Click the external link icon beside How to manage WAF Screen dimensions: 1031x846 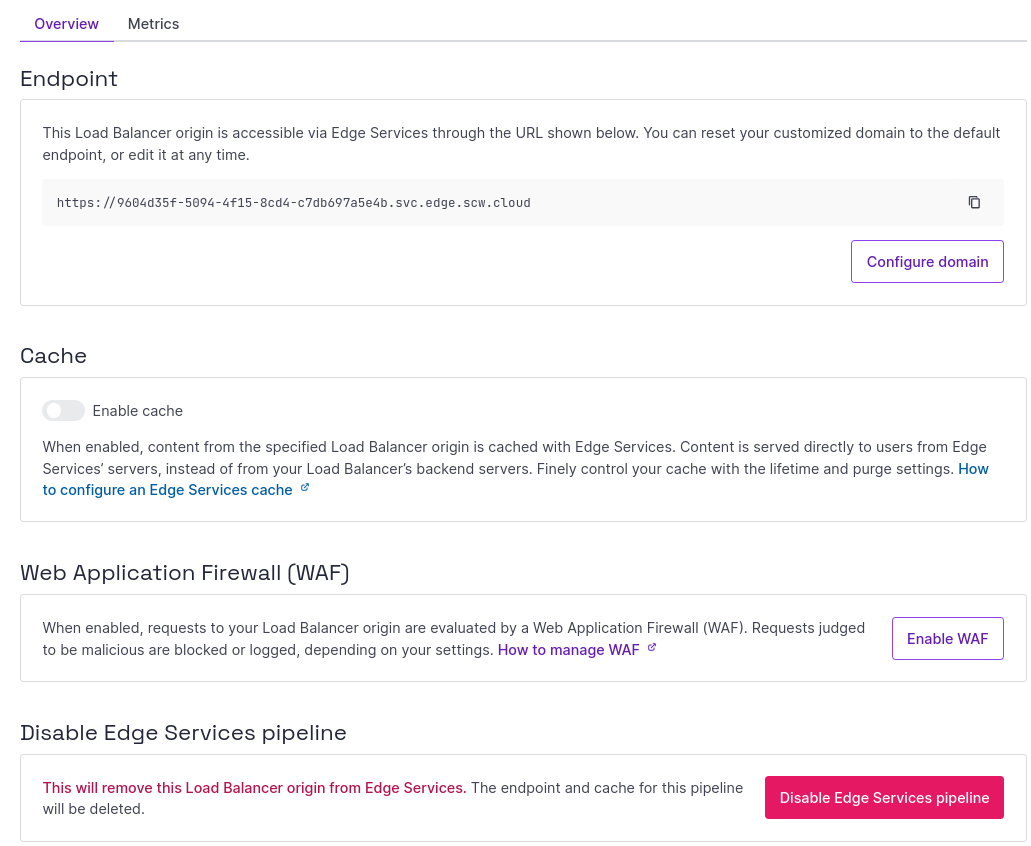pos(651,648)
